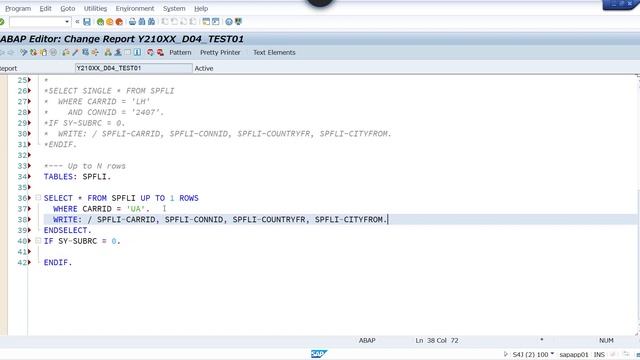Display the Object List icon
Image resolution: width=640 pixels, height=360 pixels.
point(108,52)
